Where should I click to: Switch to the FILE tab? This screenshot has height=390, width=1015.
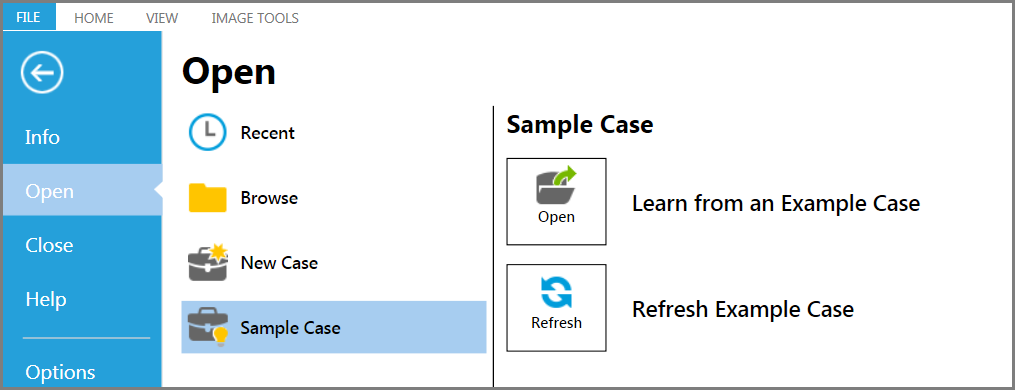pyautogui.click(x=29, y=17)
